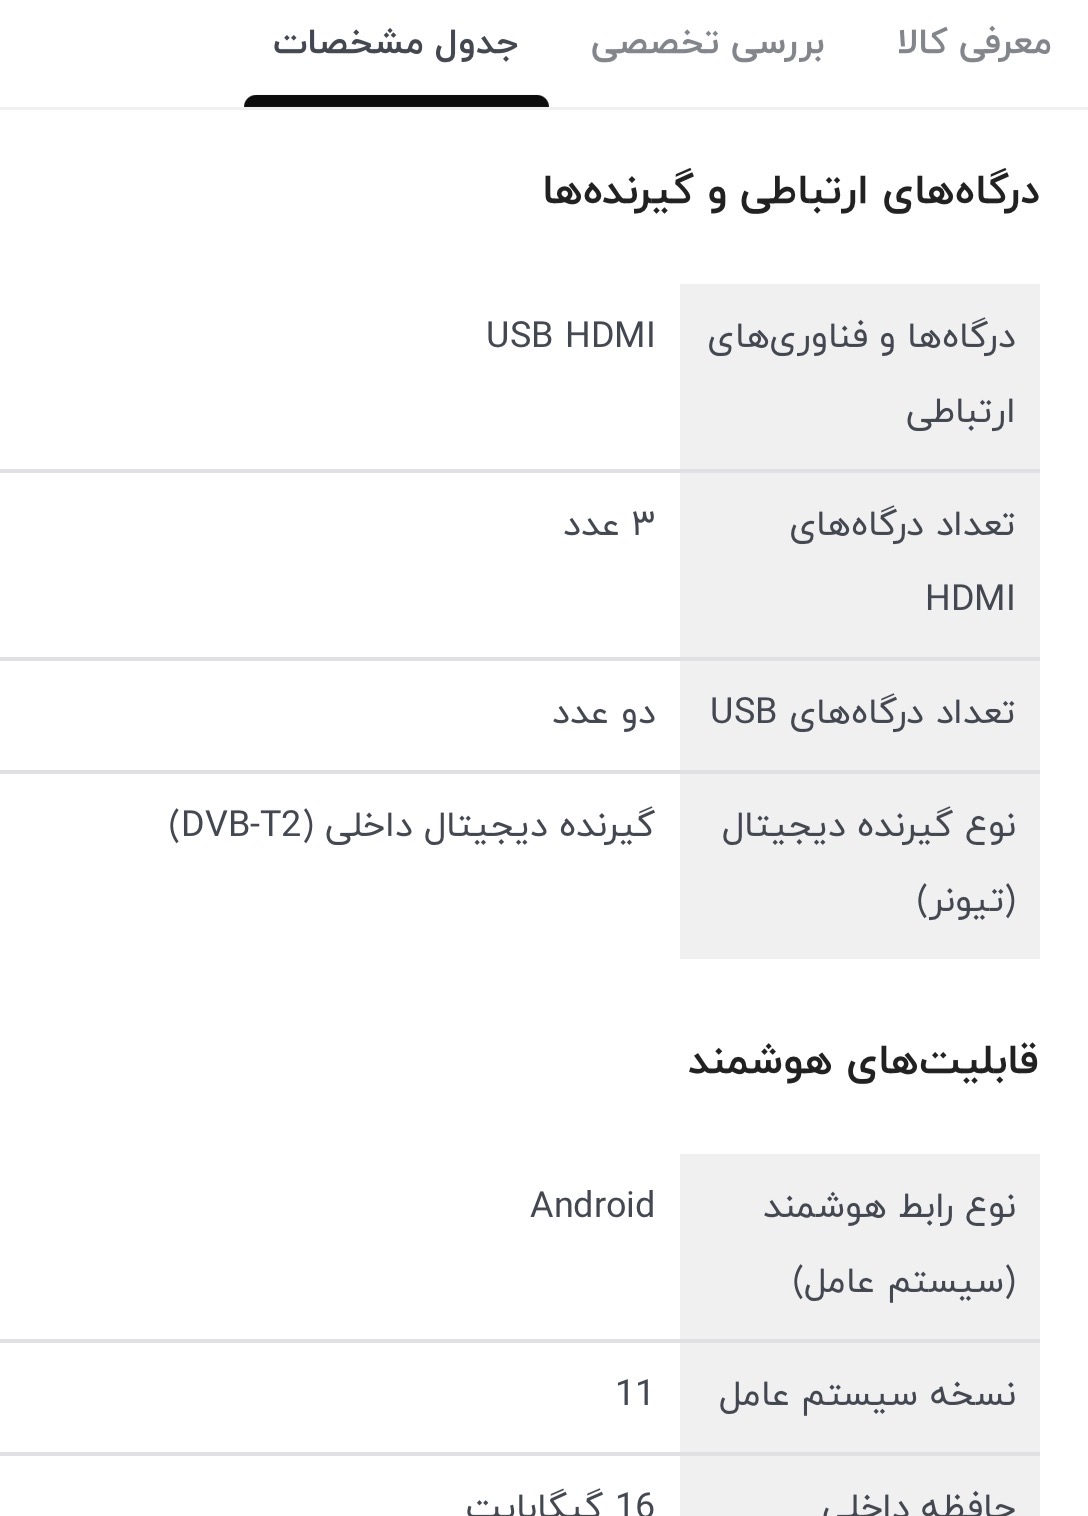This screenshot has width=1088, height=1516.
Task: Click the درگاه‌های ارتباطی و گیرنده‌ها heading
Action: point(791,192)
